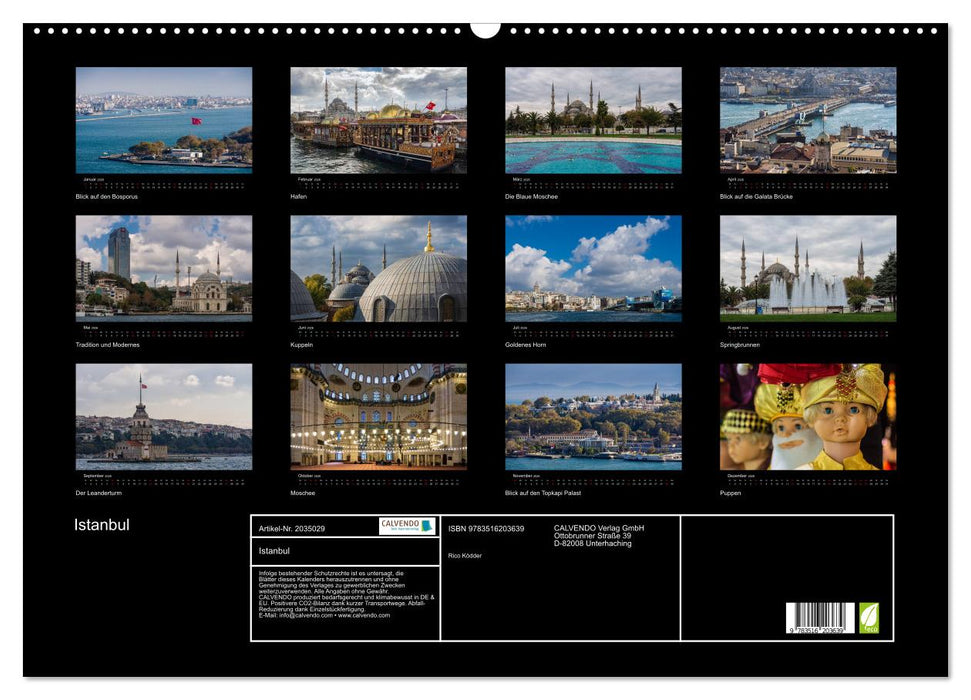Open the Blick auf den Bosporus photo
Image resolution: width=971 pixels, height=700 pixels.
click(x=164, y=120)
